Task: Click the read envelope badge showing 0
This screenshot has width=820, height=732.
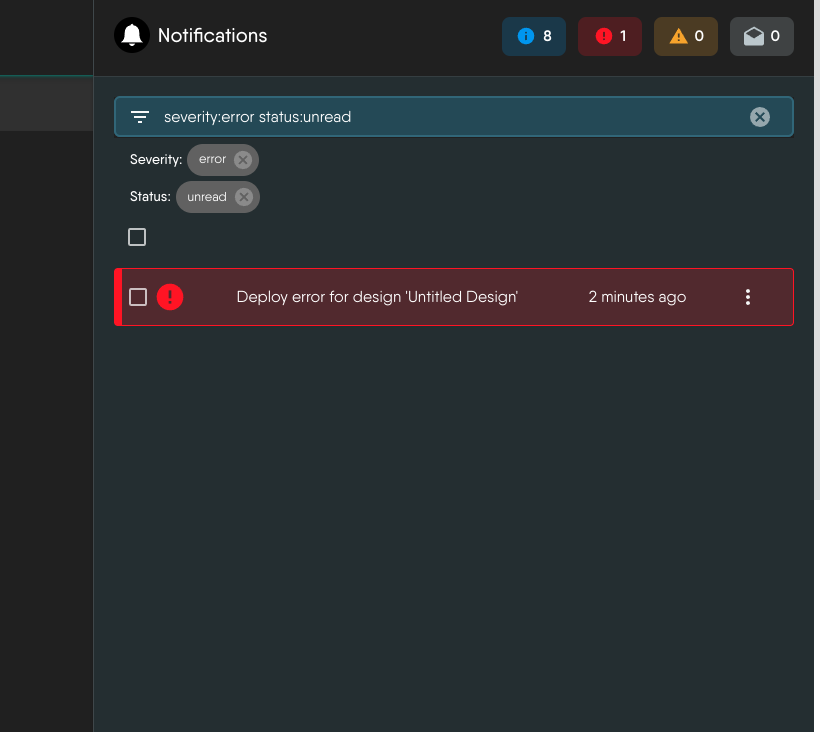Action: pyautogui.click(x=762, y=36)
